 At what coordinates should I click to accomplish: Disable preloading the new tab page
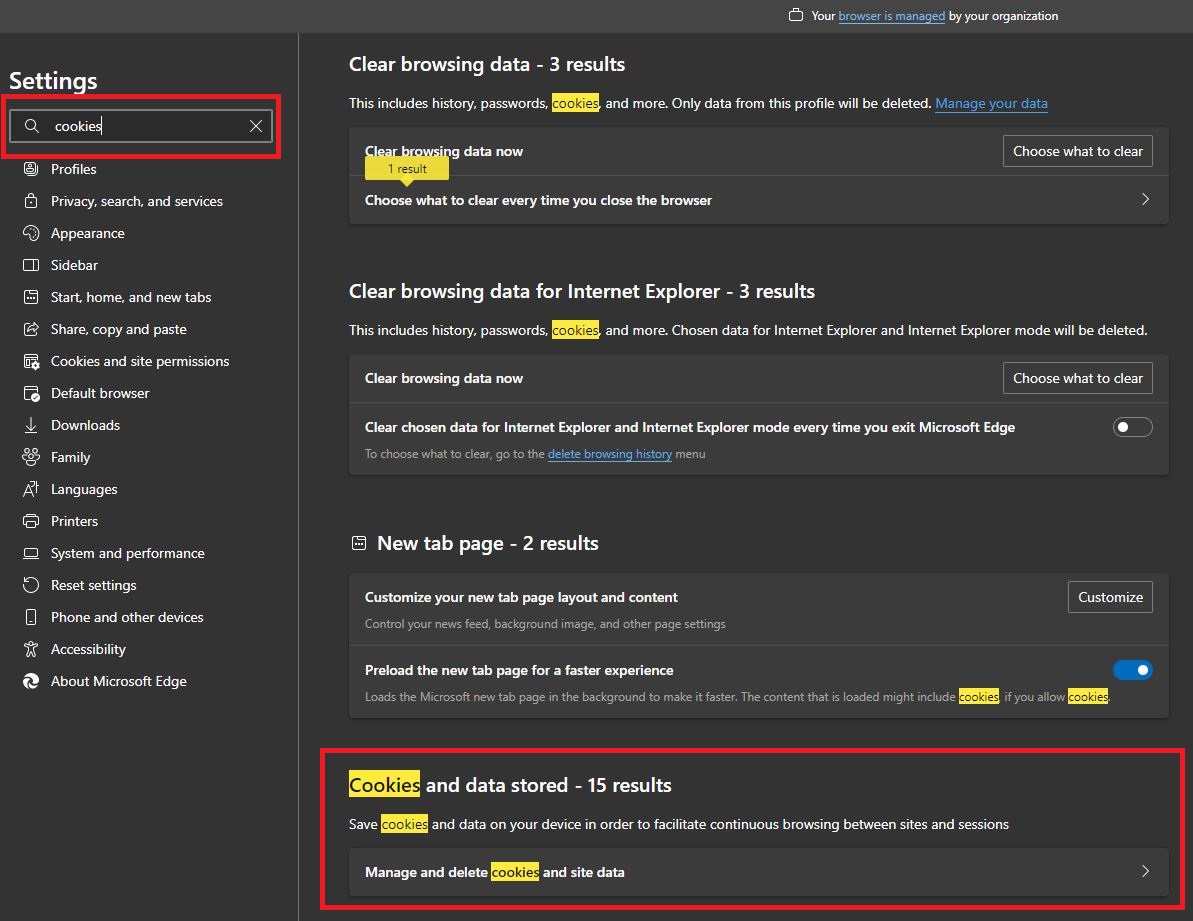[x=1132, y=670]
